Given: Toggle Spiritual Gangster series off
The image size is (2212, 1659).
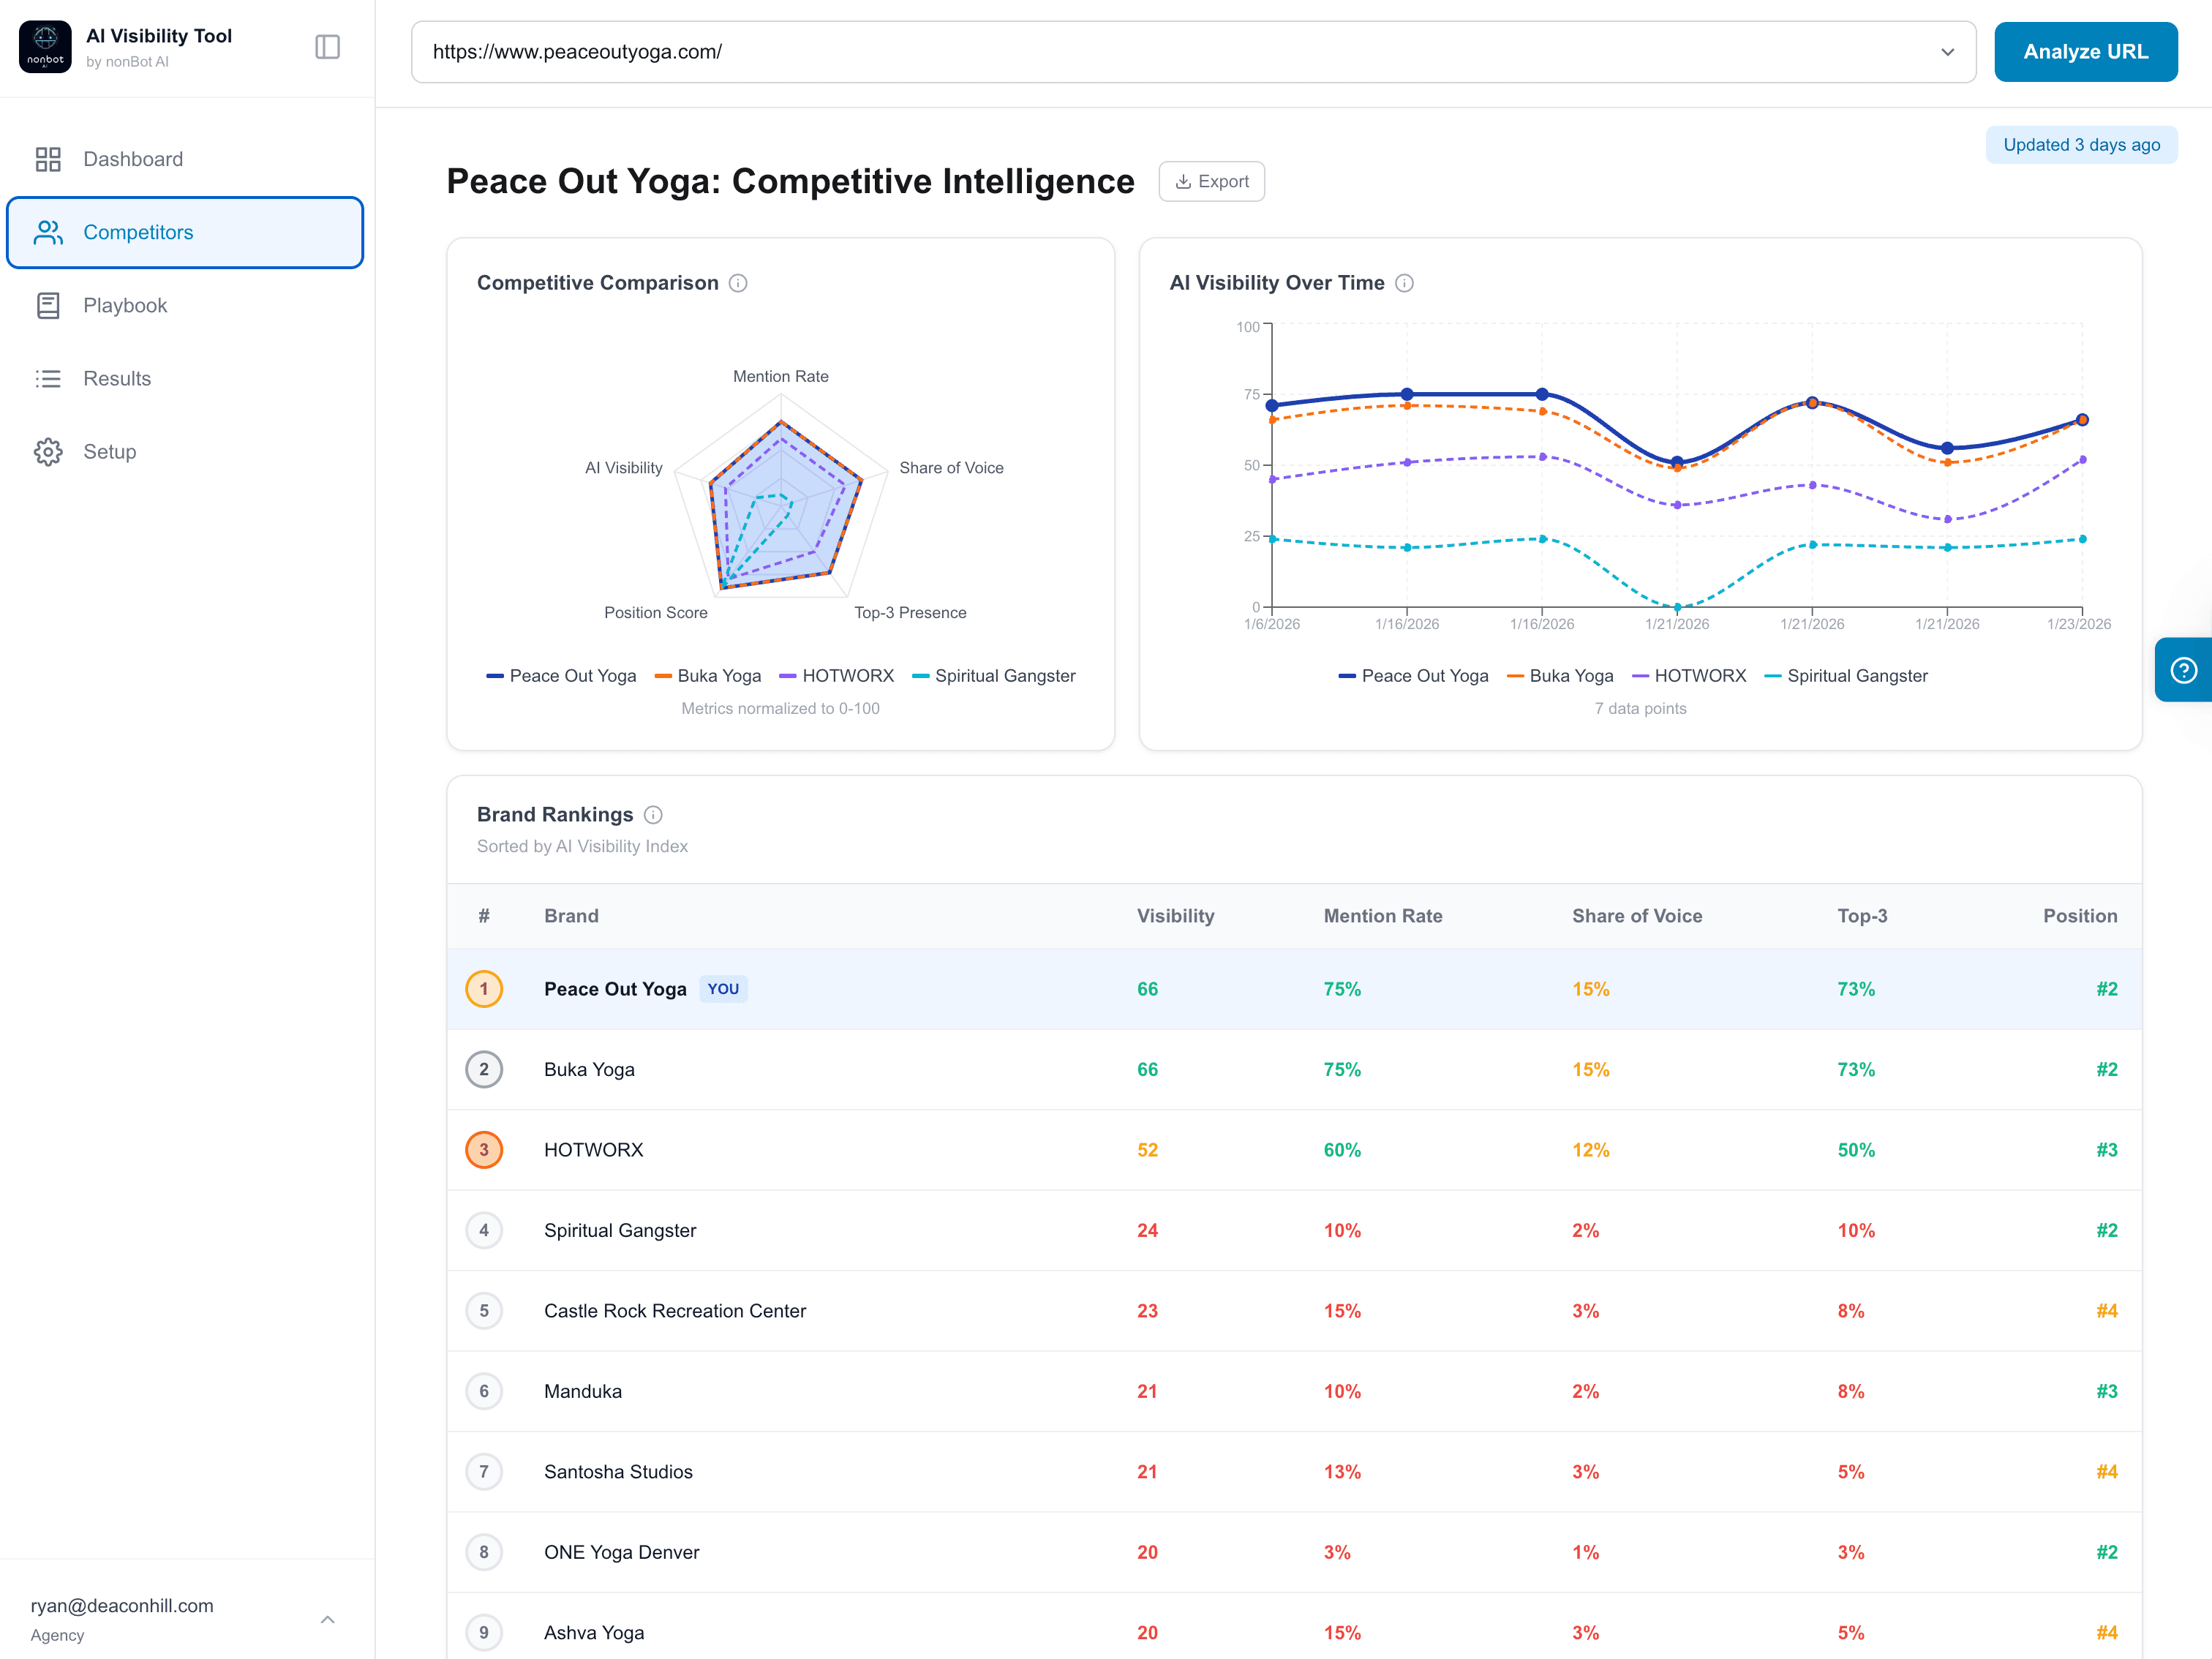Looking at the screenshot, I should pyautogui.click(x=1846, y=675).
